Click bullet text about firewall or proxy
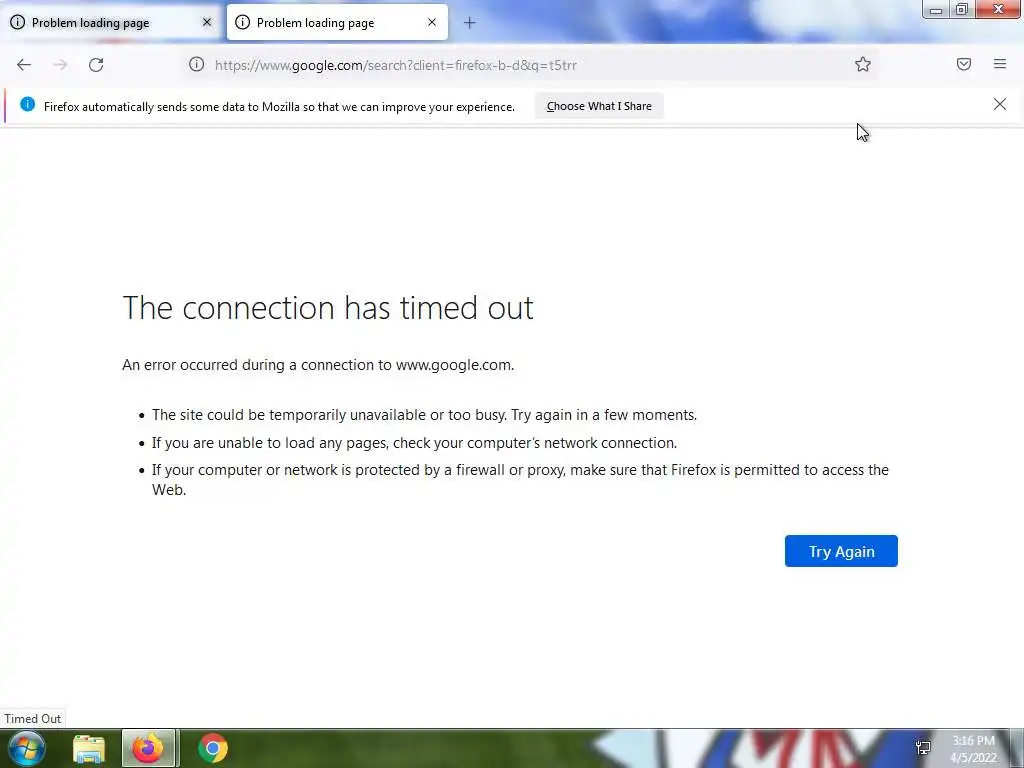Viewport: 1024px width, 768px height. click(x=520, y=479)
